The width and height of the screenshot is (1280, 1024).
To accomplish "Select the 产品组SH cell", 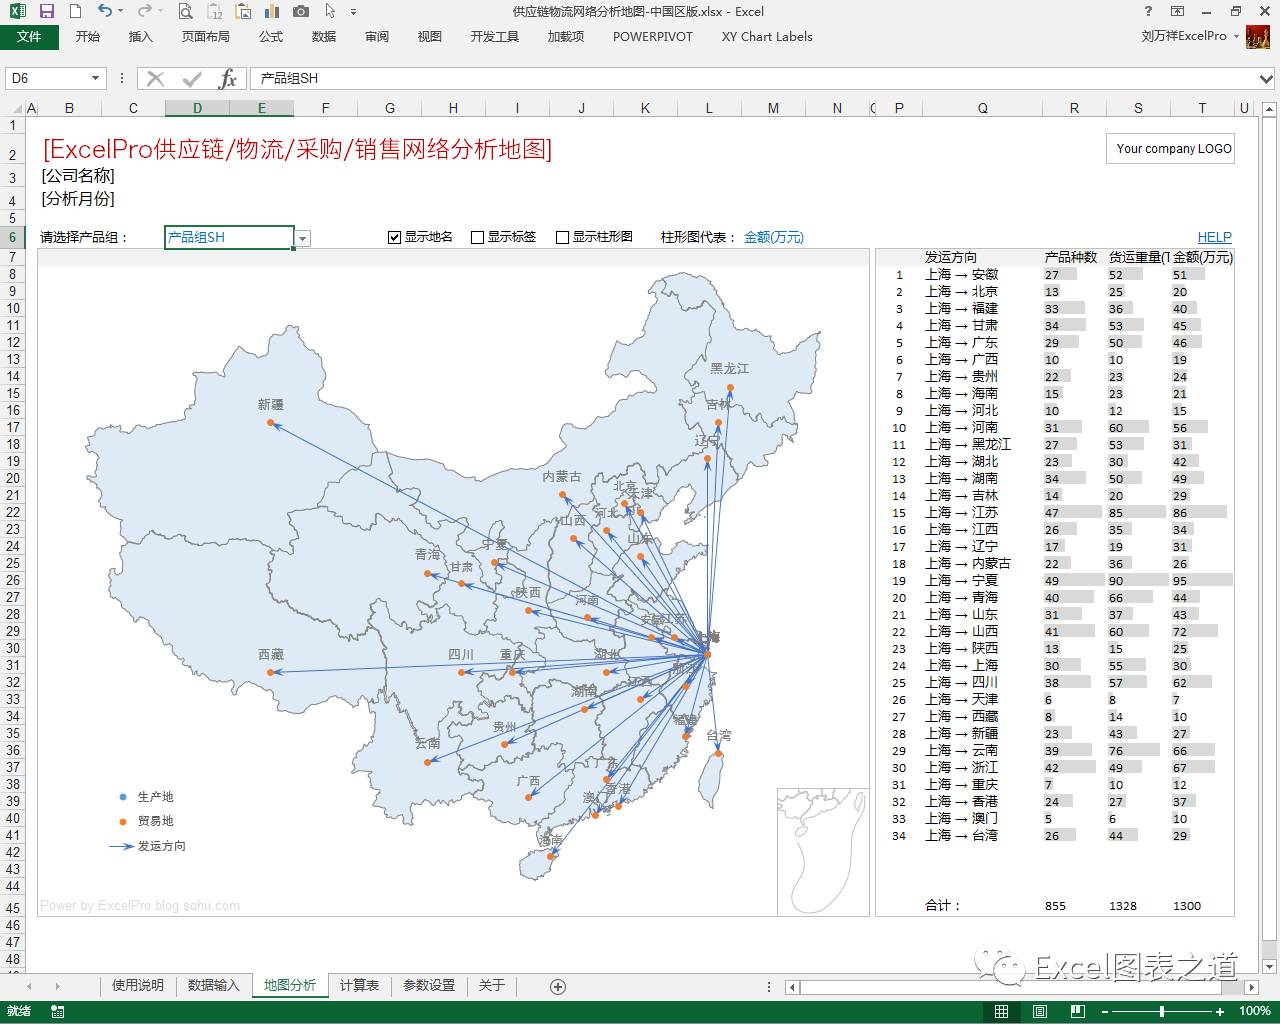I will (x=229, y=237).
